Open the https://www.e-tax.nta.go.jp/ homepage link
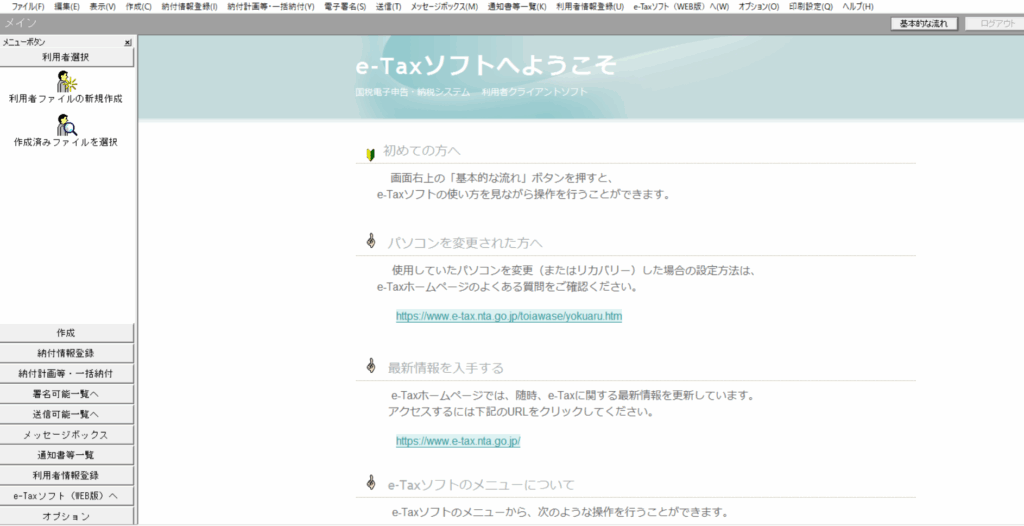Viewport: 1024px width, 526px height. pos(458,441)
